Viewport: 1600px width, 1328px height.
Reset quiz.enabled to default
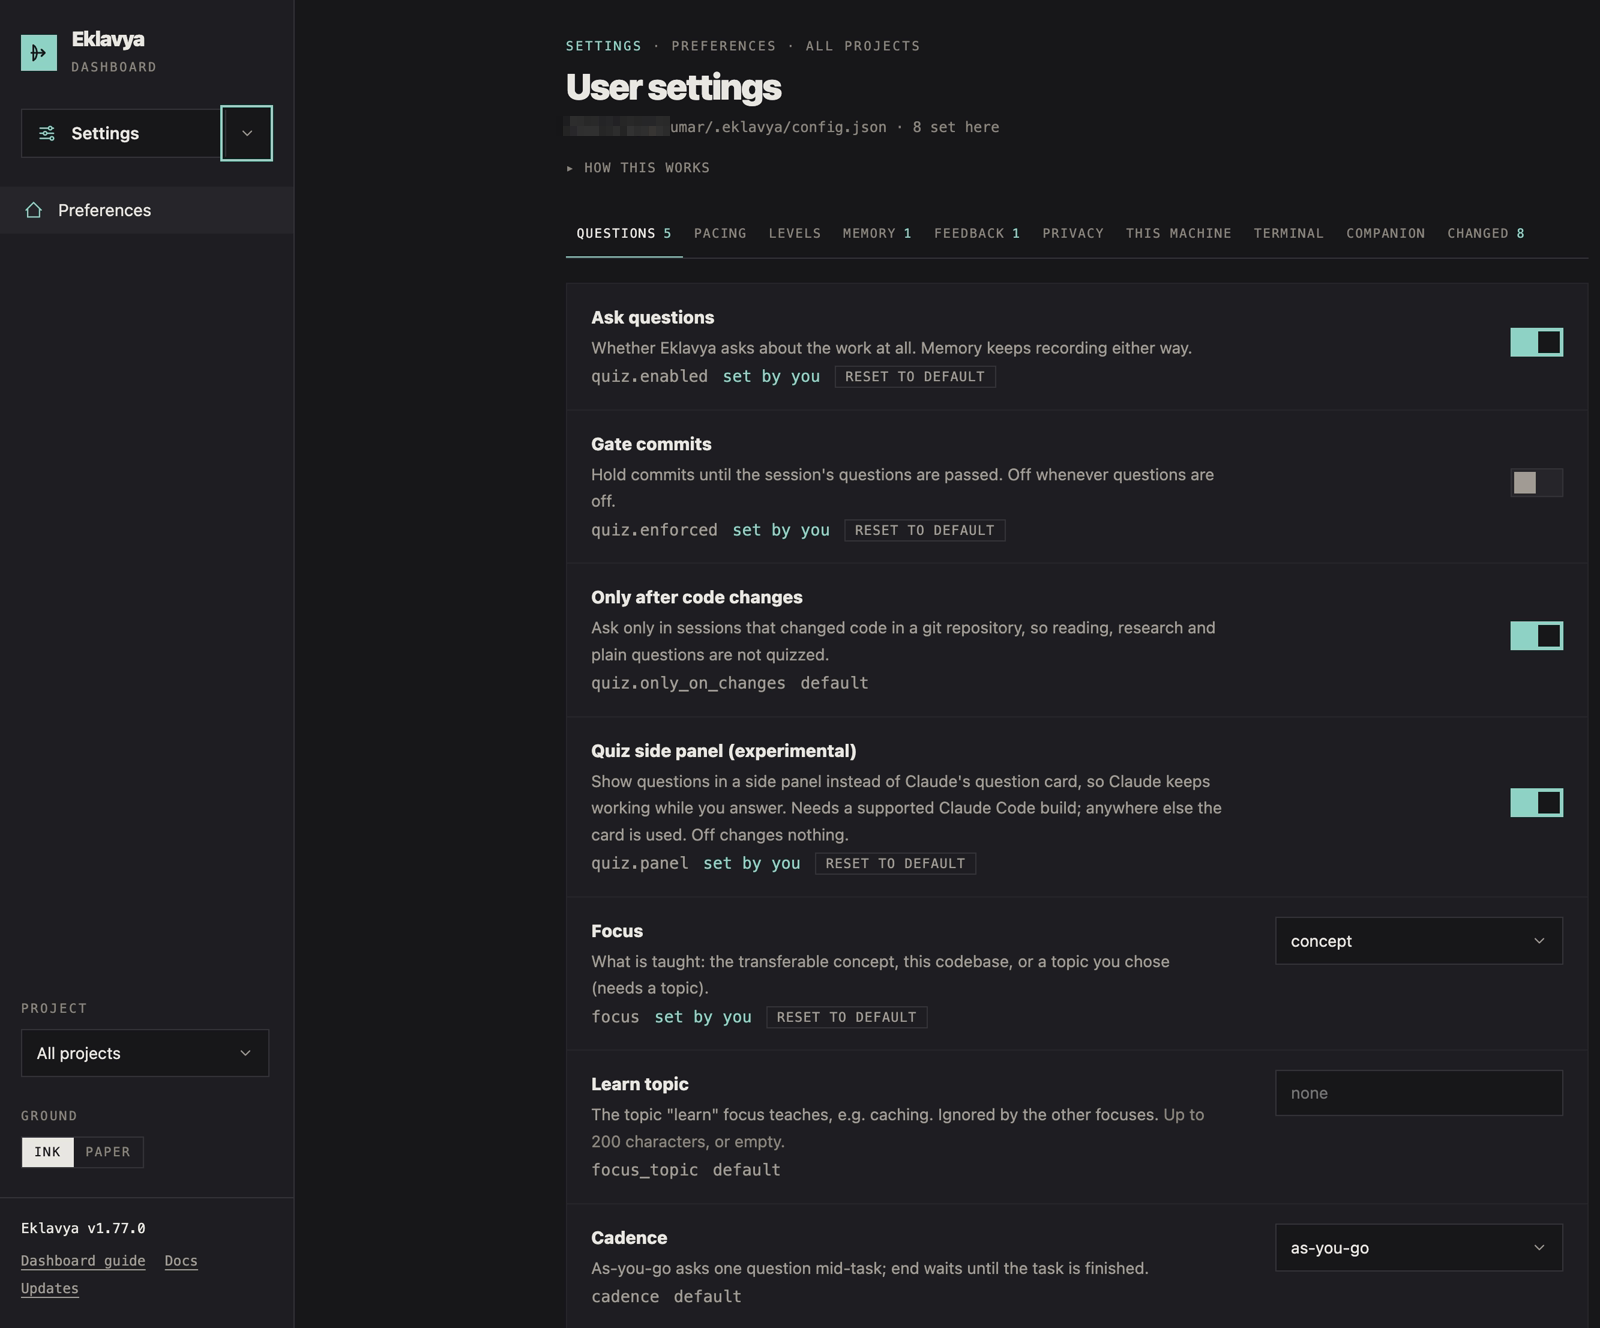pyautogui.click(x=915, y=377)
